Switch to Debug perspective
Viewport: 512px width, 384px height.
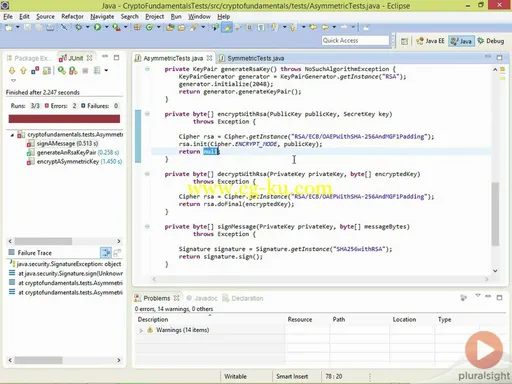click(x=491, y=41)
